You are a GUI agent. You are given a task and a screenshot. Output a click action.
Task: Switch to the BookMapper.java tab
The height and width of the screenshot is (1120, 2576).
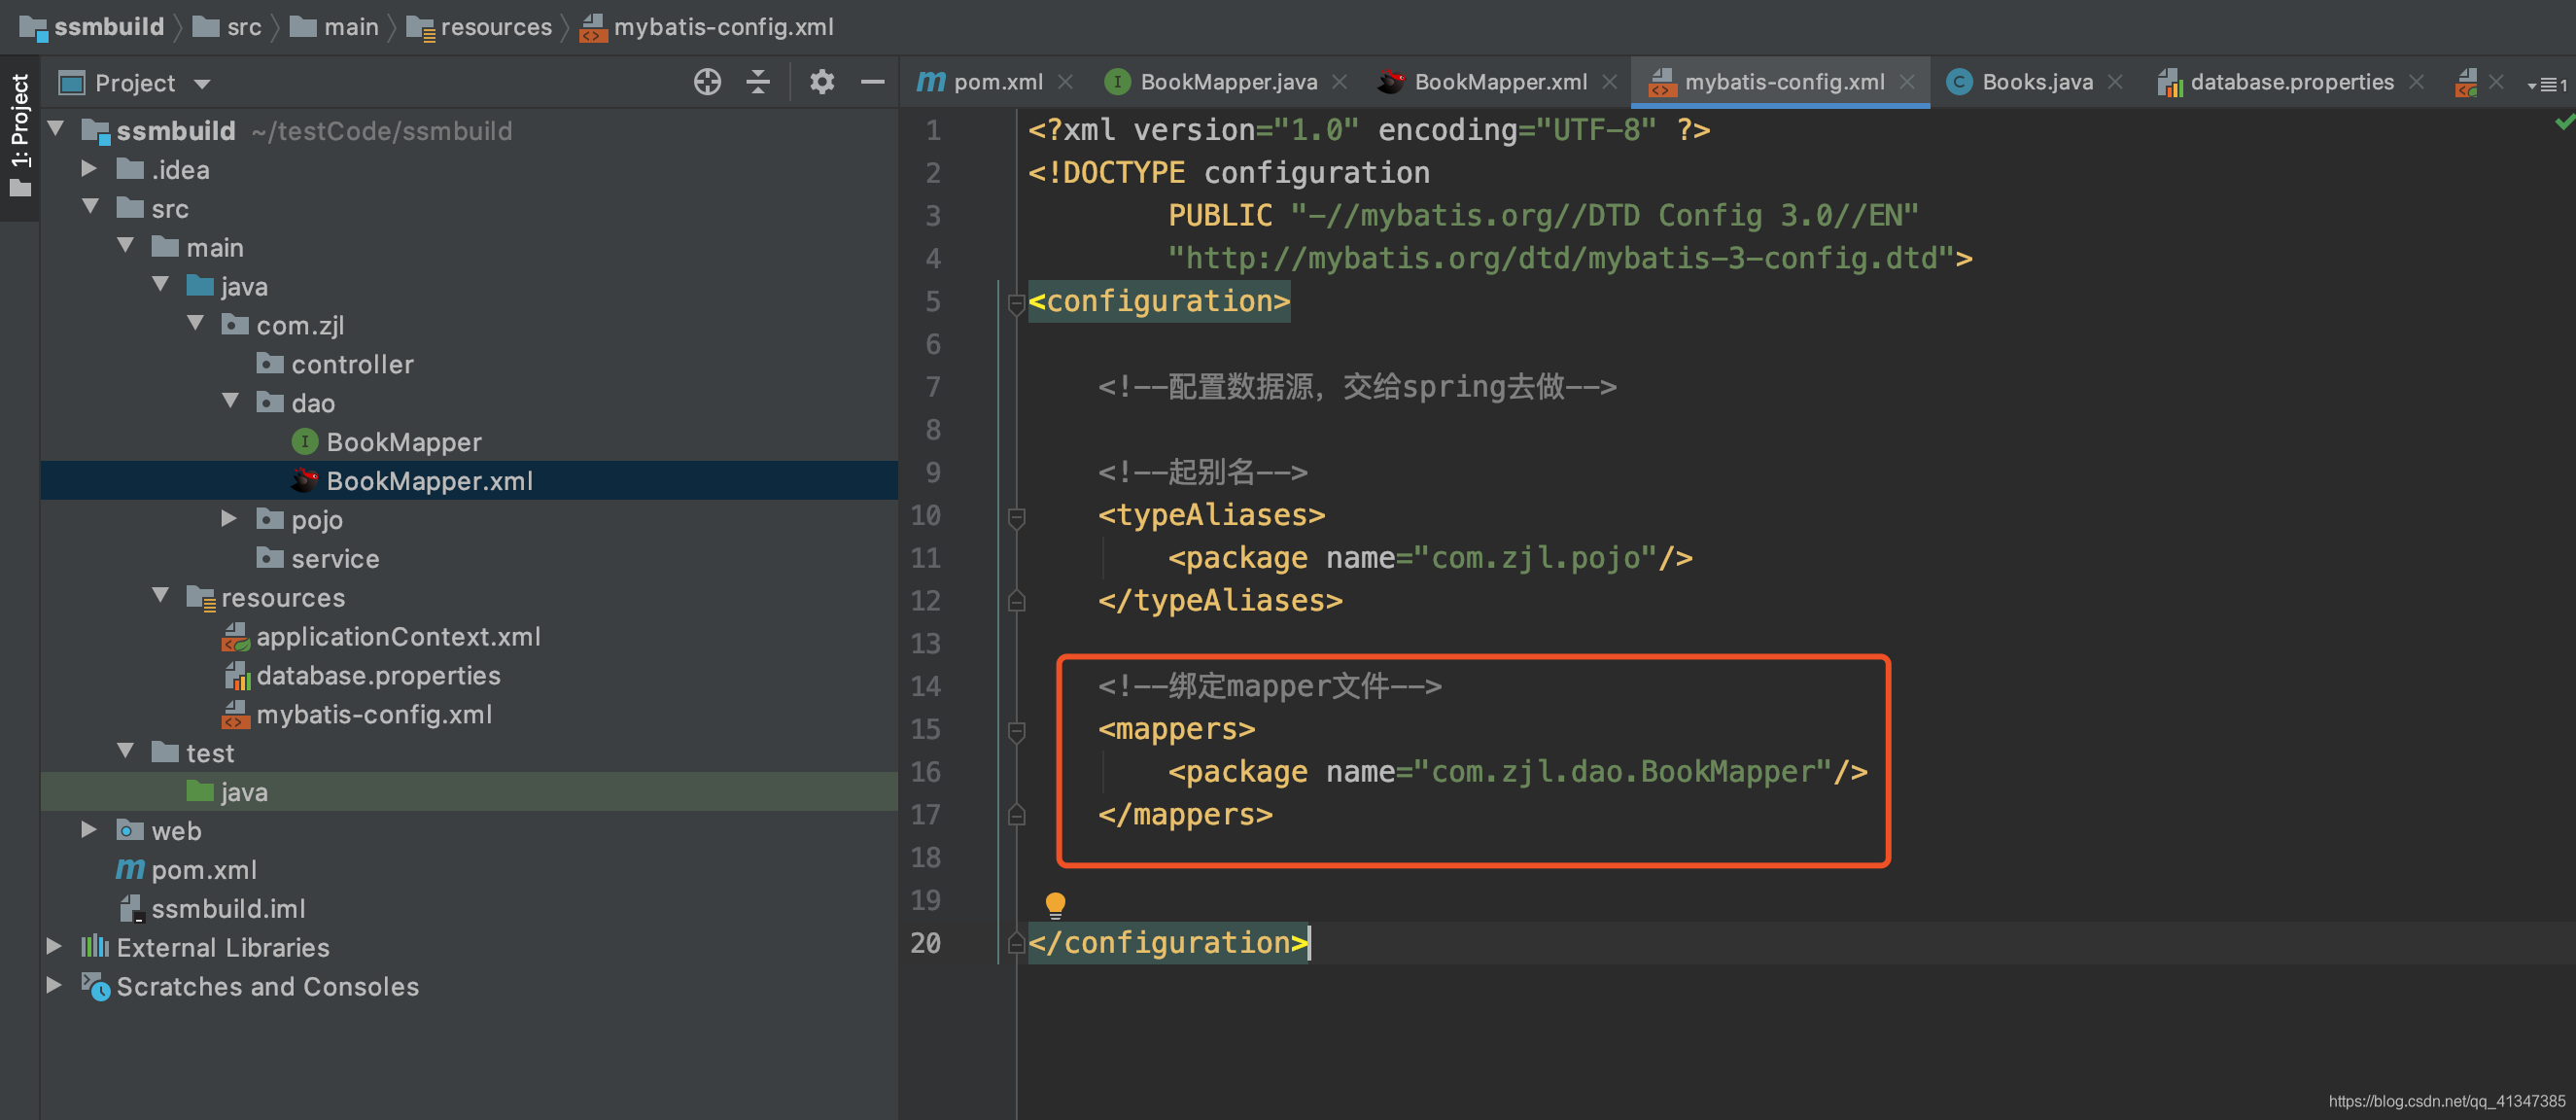[1228, 82]
